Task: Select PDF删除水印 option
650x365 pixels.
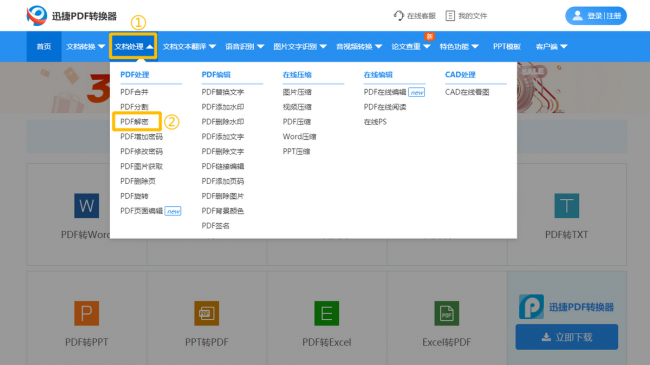Action: (x=223, y=122)
